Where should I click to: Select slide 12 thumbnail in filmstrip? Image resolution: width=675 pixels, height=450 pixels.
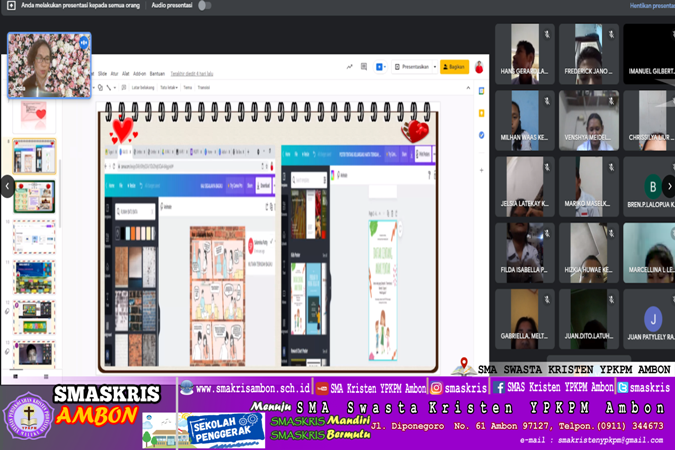34,317
